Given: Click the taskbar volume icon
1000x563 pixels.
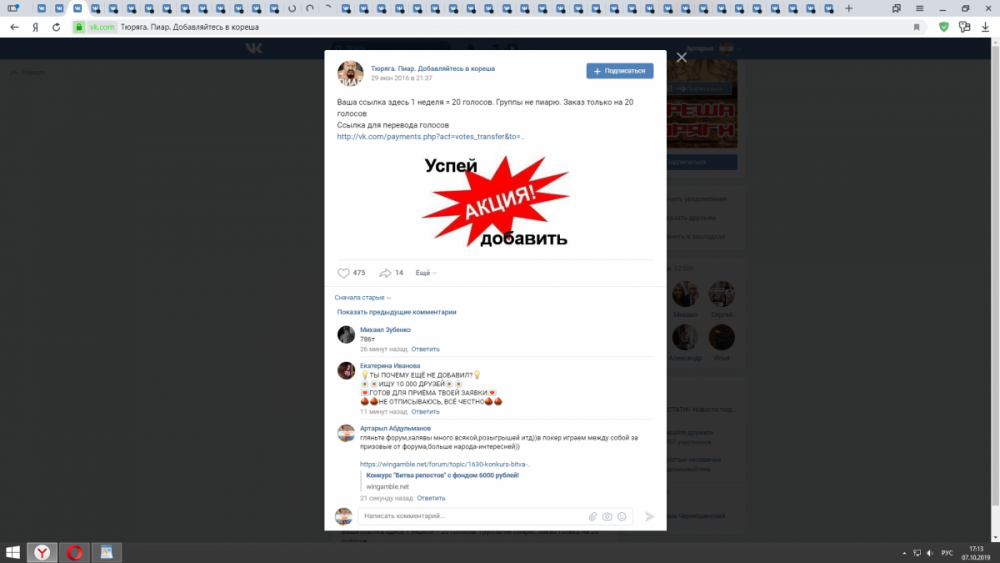Looking at the screenshot, I should [930, 553].
